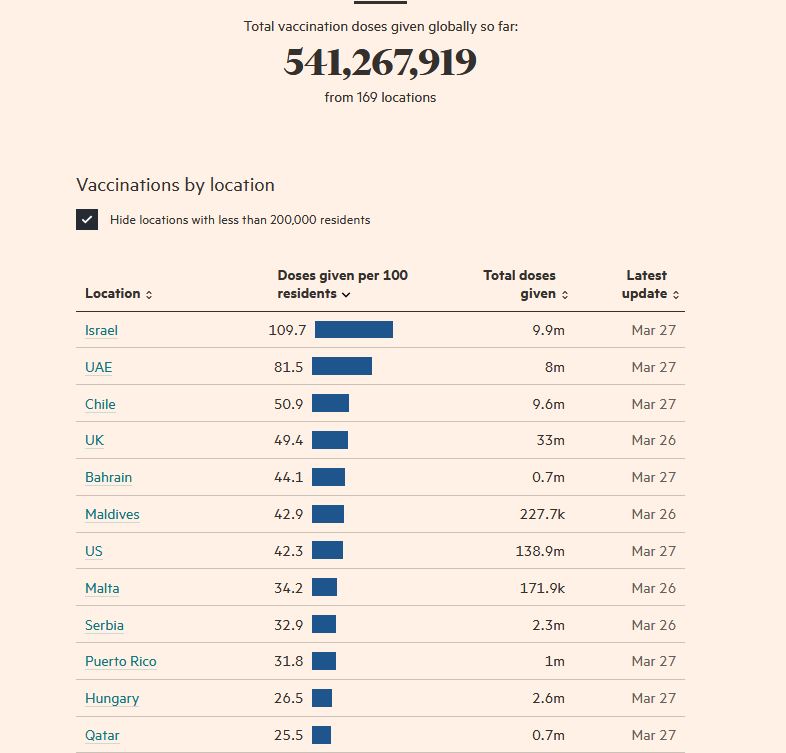Click the Chile link

100,404
